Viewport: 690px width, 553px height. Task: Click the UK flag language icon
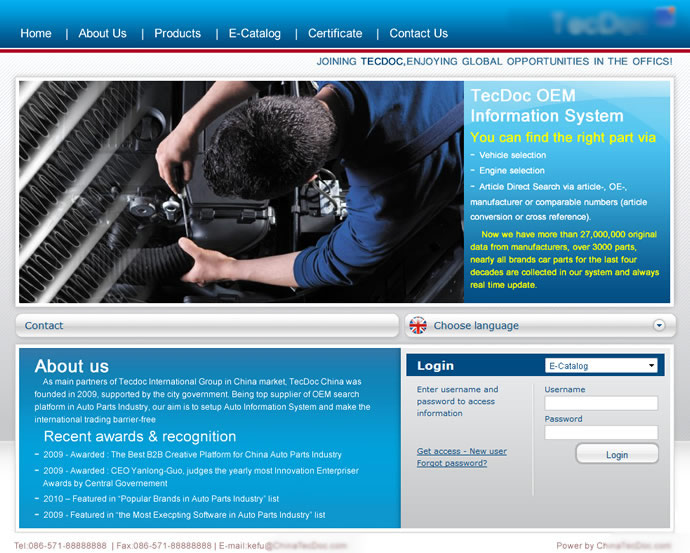pyautogui.click(x=418, y=326)
